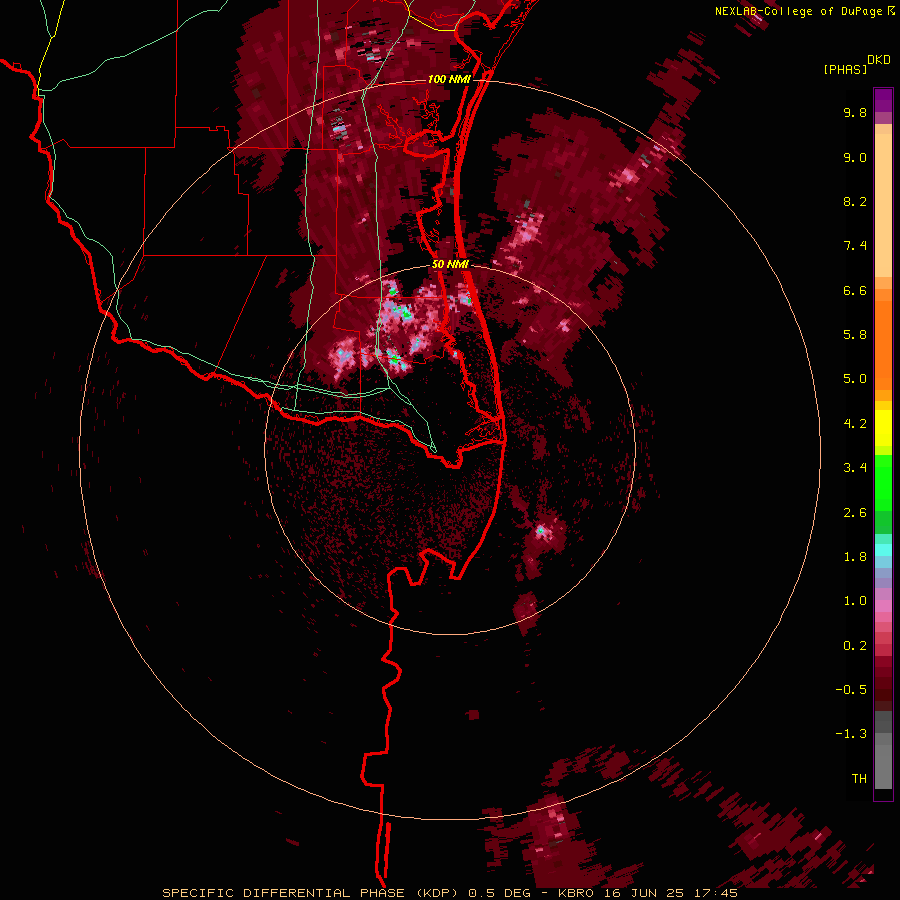The image size is (900, 900).
Task: Click the 3.4 color scale value
Action: click(855, 468)
